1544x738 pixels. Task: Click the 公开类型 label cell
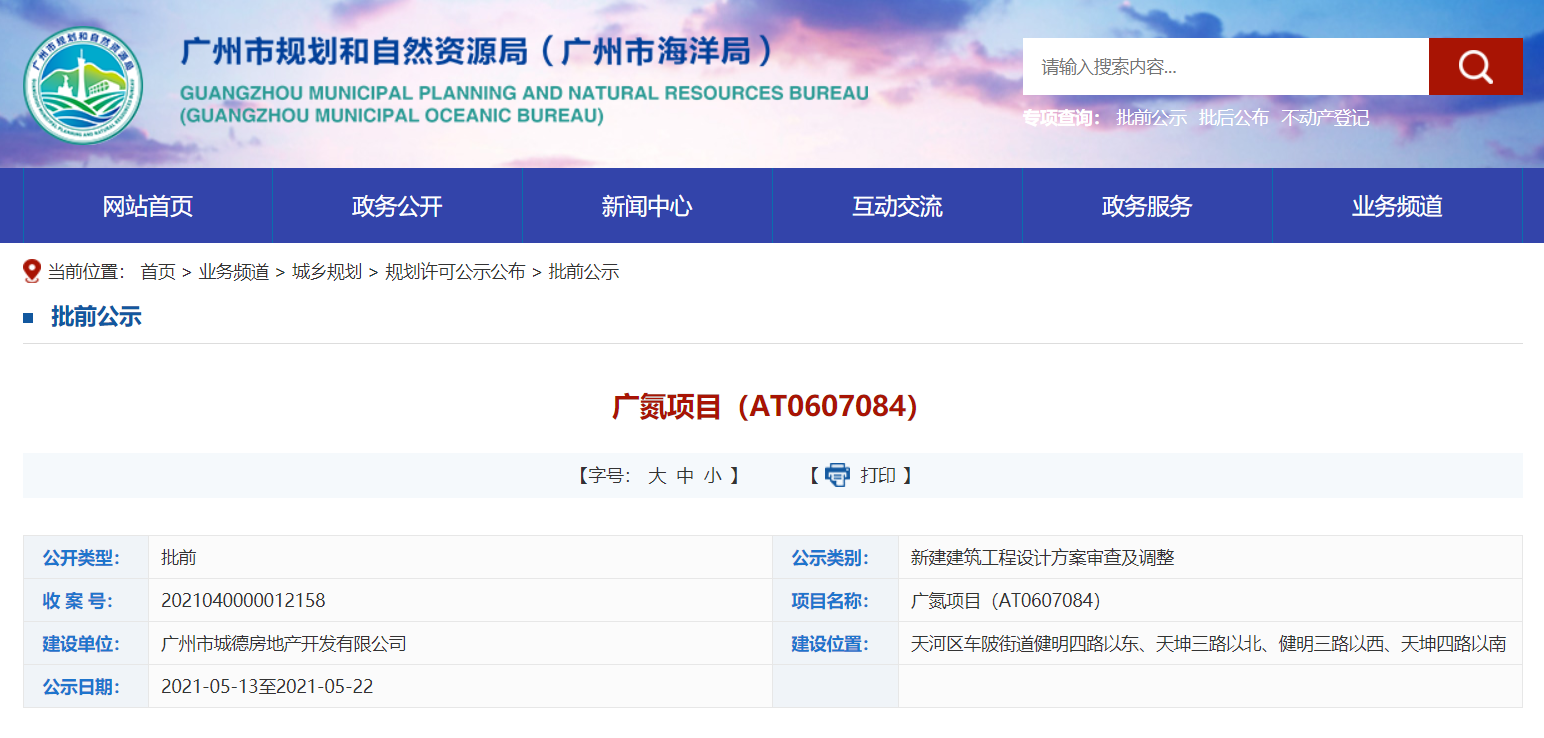[x=86, y=558]
